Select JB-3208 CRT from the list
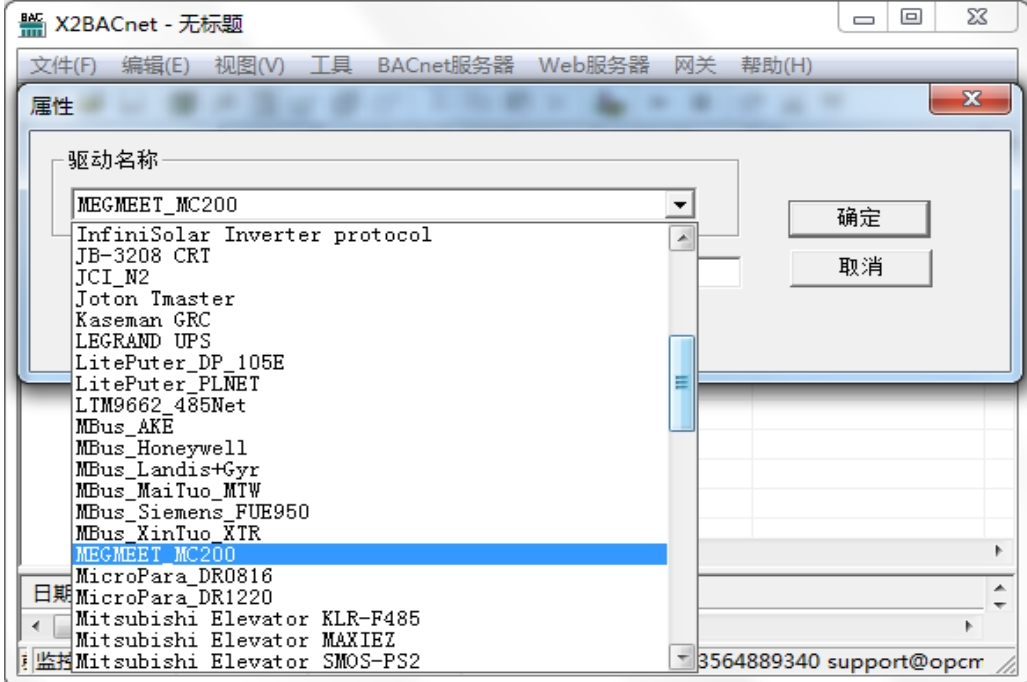1027x682 pixels. pyautogui.click(x=370, y=256)
